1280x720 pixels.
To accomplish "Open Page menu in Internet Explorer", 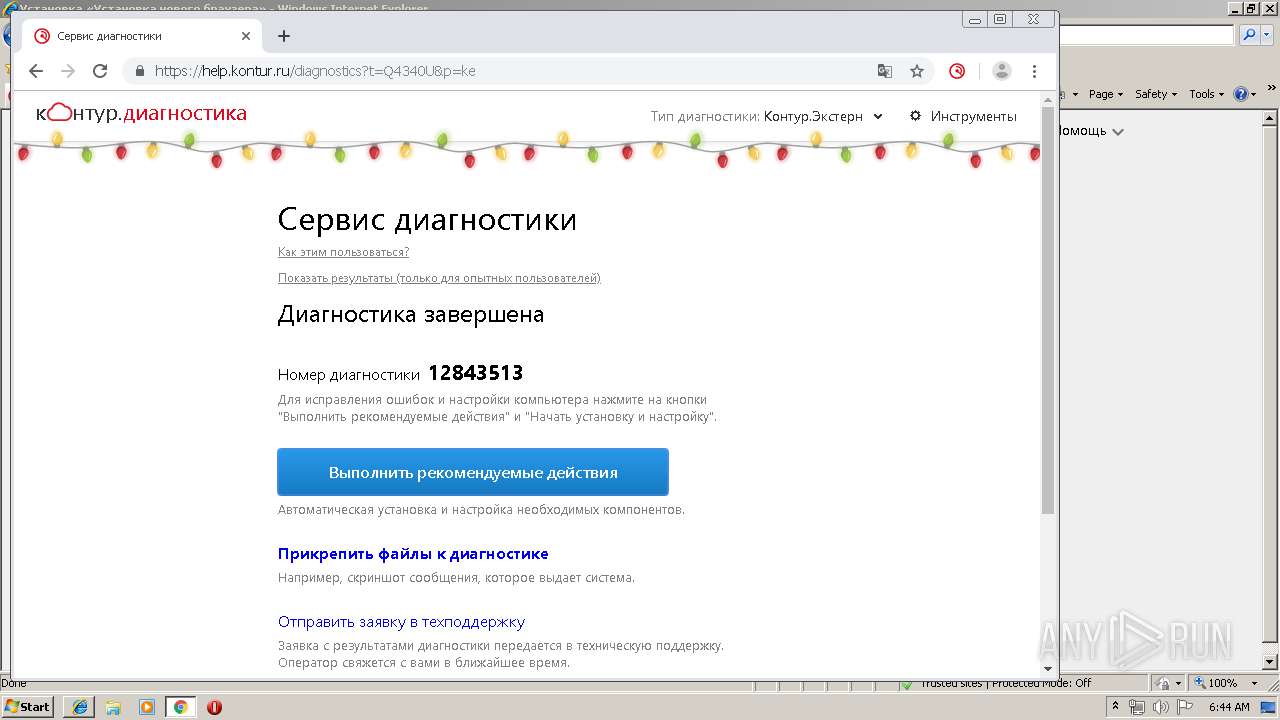I will [x=1106, y=94].
